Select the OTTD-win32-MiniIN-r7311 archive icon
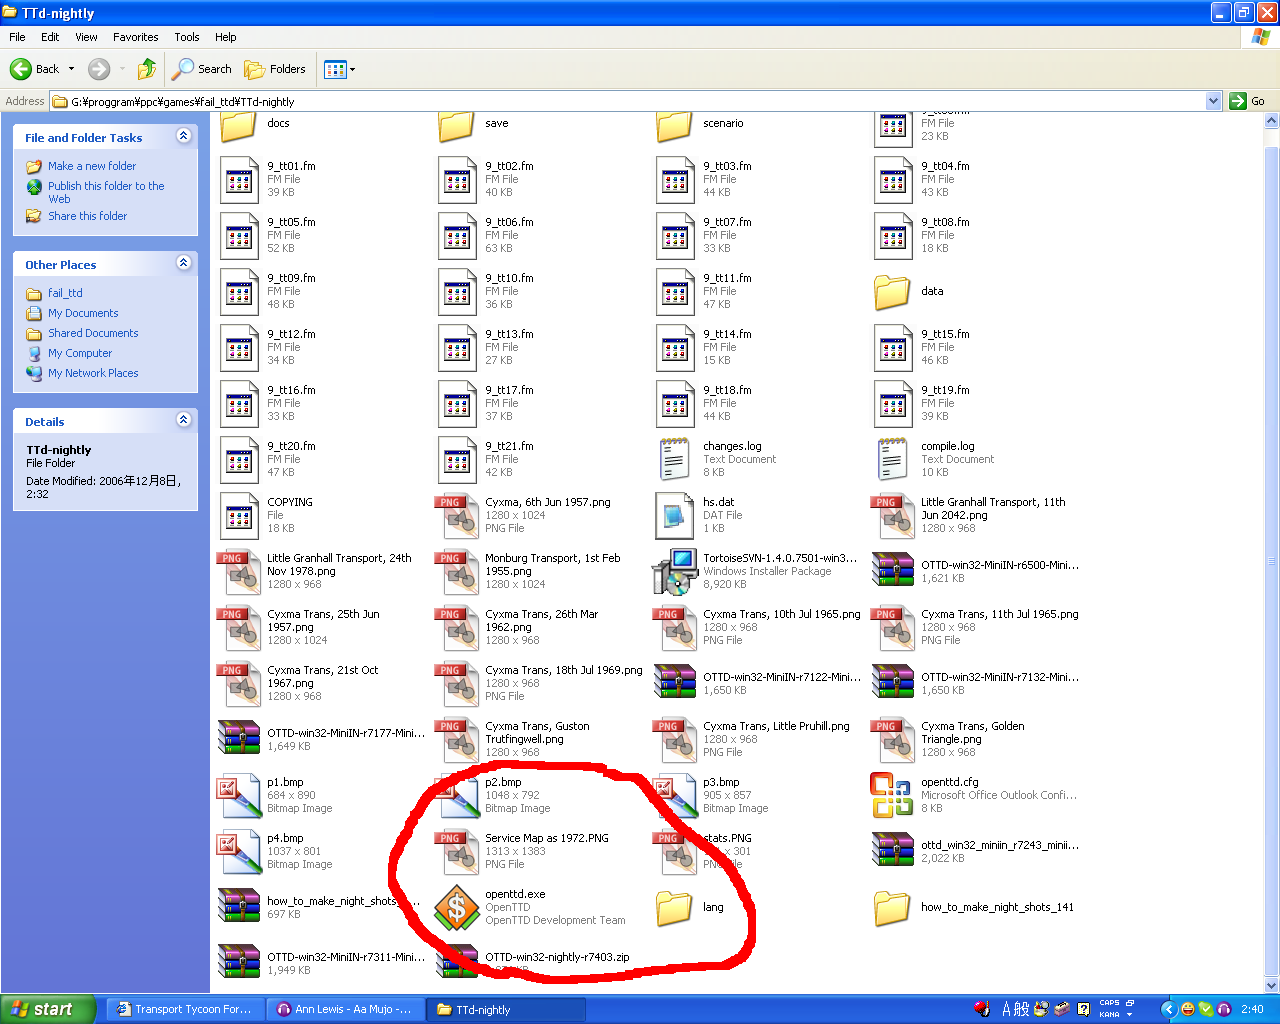1280x1024 pixels. tap(239, 962)
